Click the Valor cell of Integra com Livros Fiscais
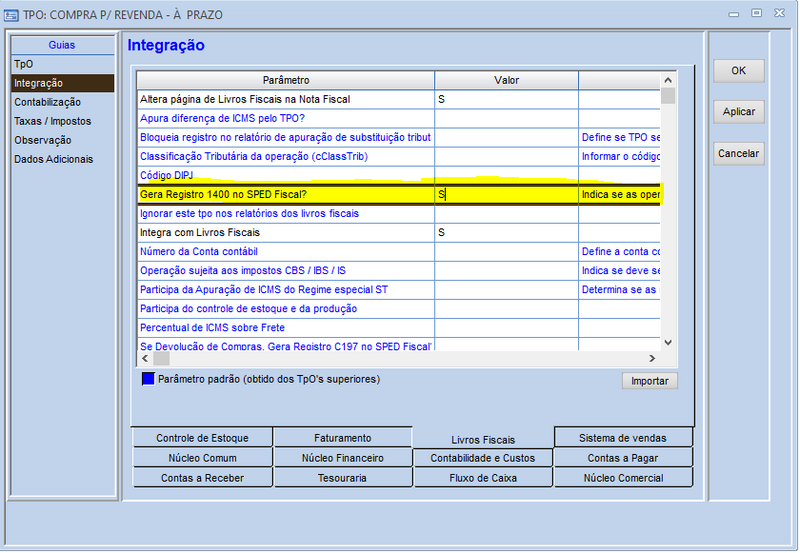This screenshot has height=553, width=800. [x=505, y=233]
